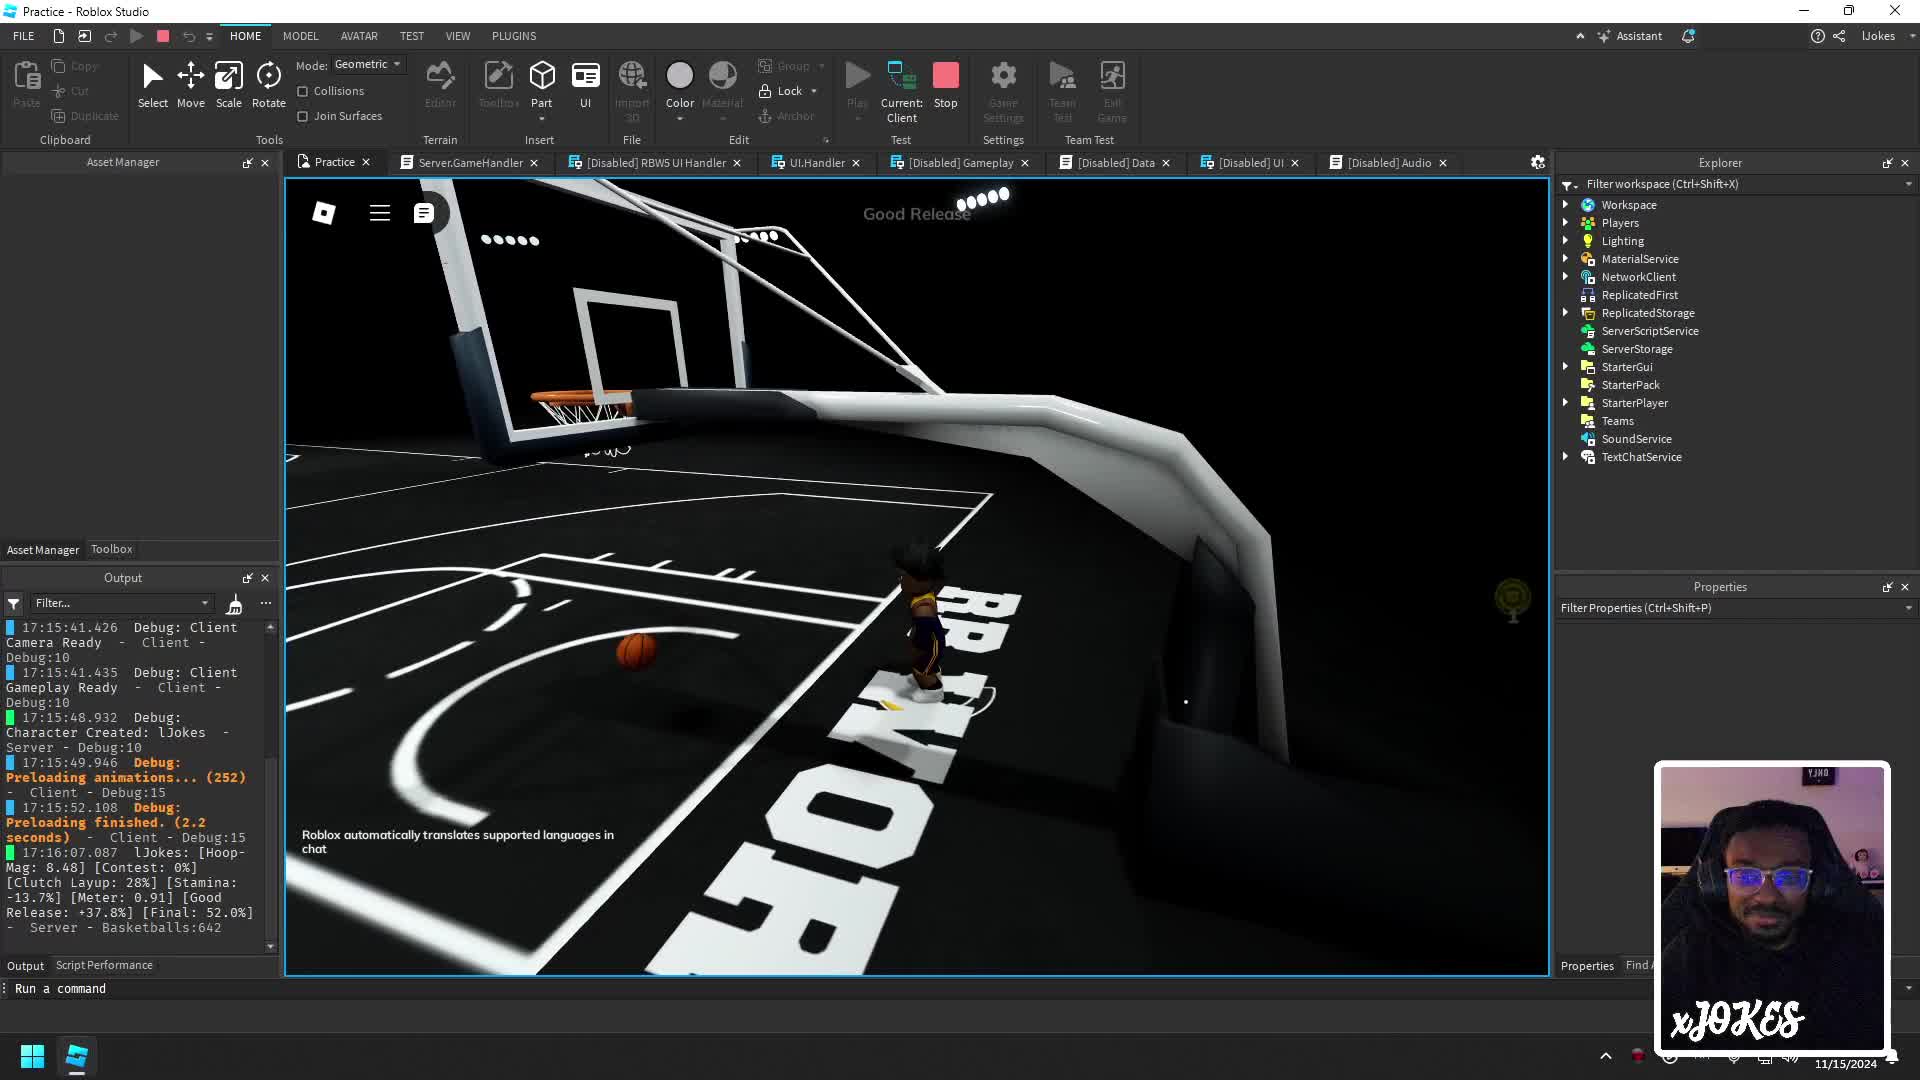Select ServerScriptService in Explorer
This screenshot has width=1920, height=1080.
coord(1649,331)
